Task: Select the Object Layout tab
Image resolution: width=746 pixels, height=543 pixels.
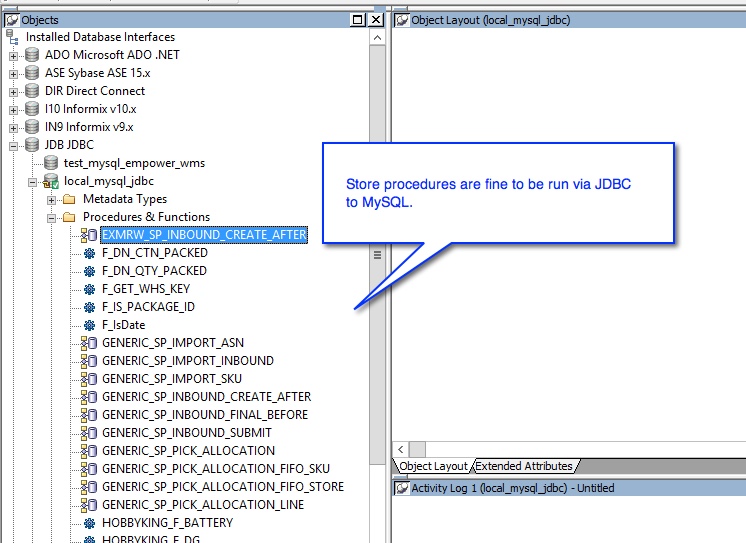Action: point(433,466)
